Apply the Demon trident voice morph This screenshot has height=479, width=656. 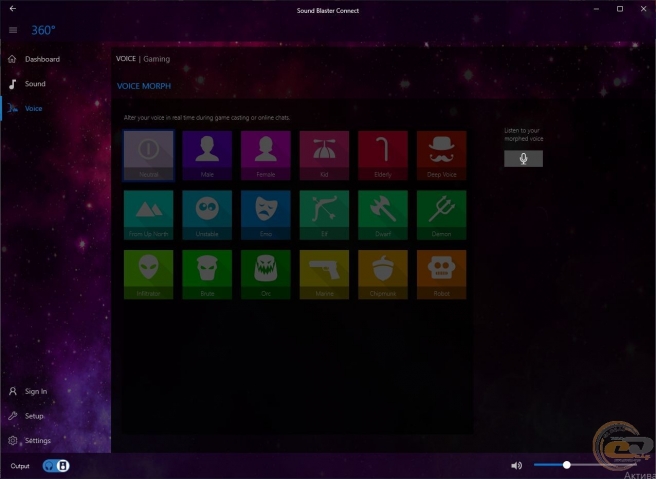pos(441,215)
